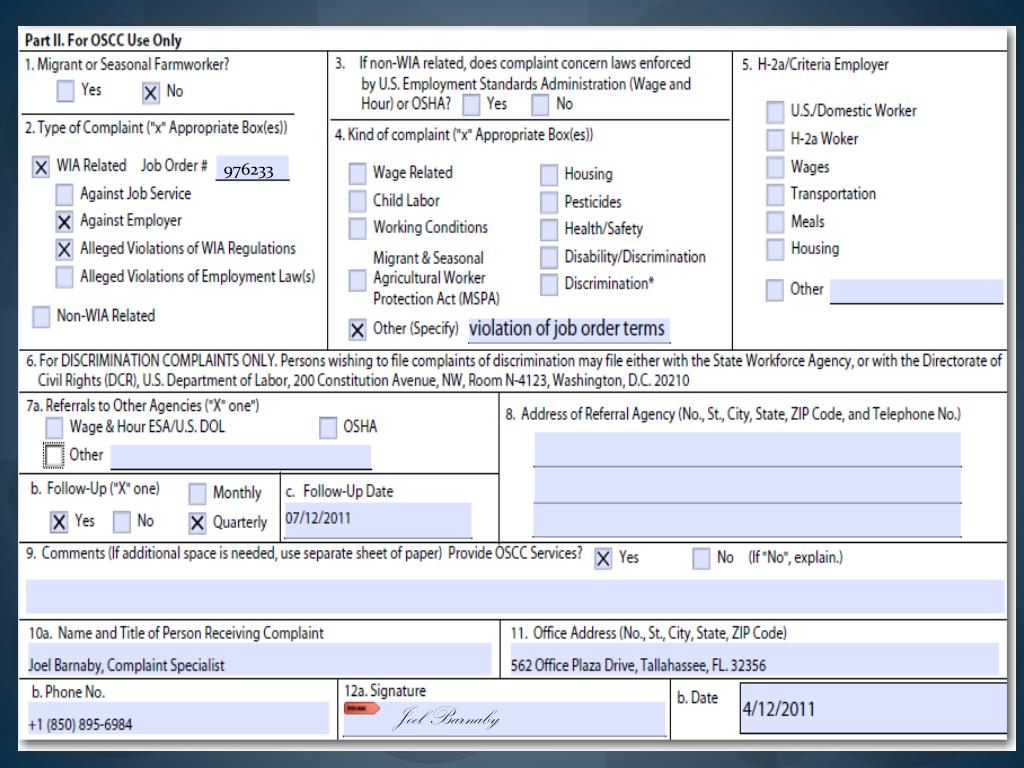Check the U.S./Domestic Worker box
The width and height of the screenshot is (1024, 768).
coord(775,112)
